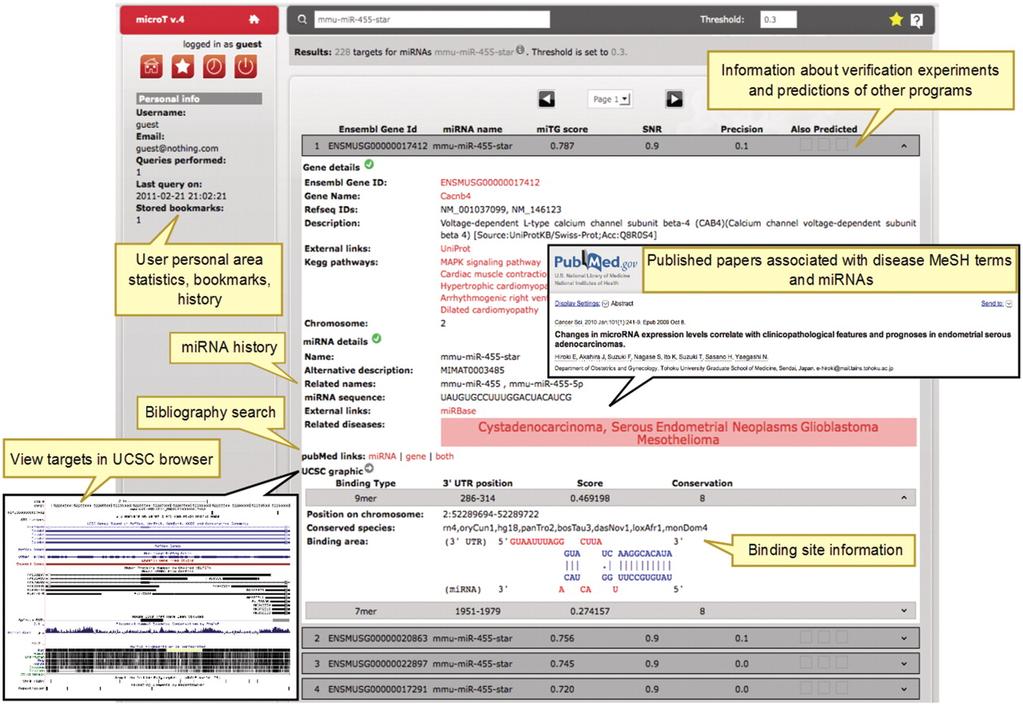Open the miRBase external link
This screenshot has width=1023, height=706.
pos(458,411)
